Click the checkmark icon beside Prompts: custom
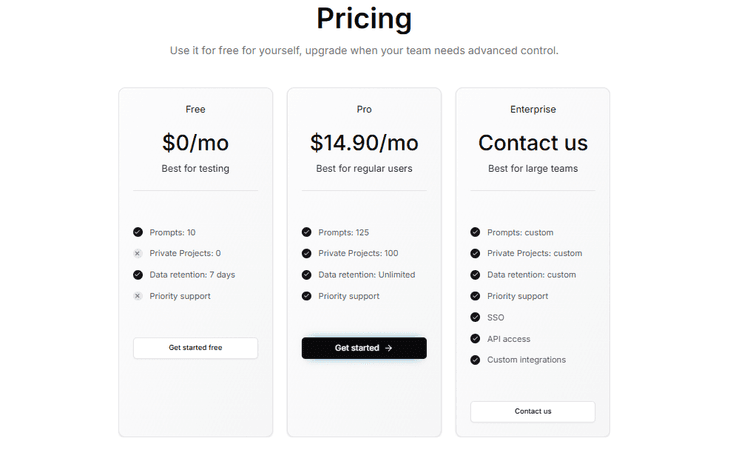The image size is (750, 450). pos(476,232)
